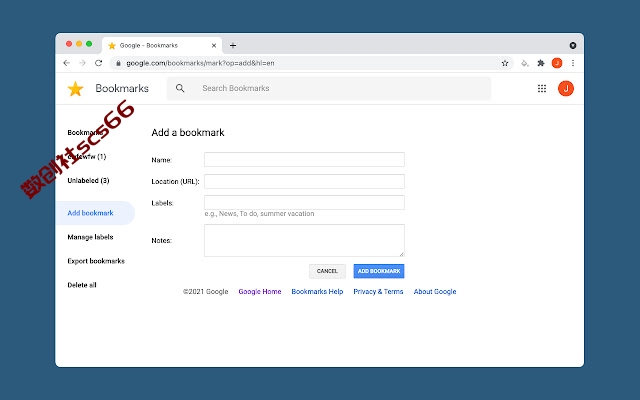
Task: Click into the Notes text area
Action: [304, 240]
